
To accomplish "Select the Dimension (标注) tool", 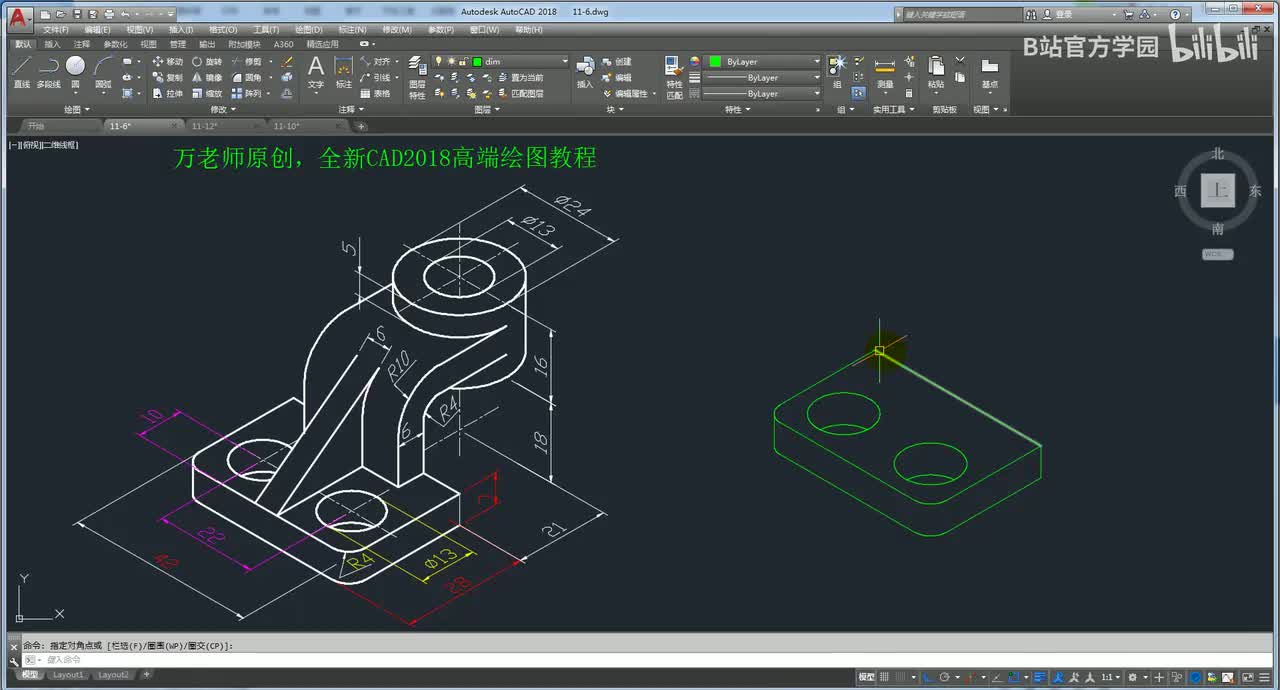I will tap(343, 72).
